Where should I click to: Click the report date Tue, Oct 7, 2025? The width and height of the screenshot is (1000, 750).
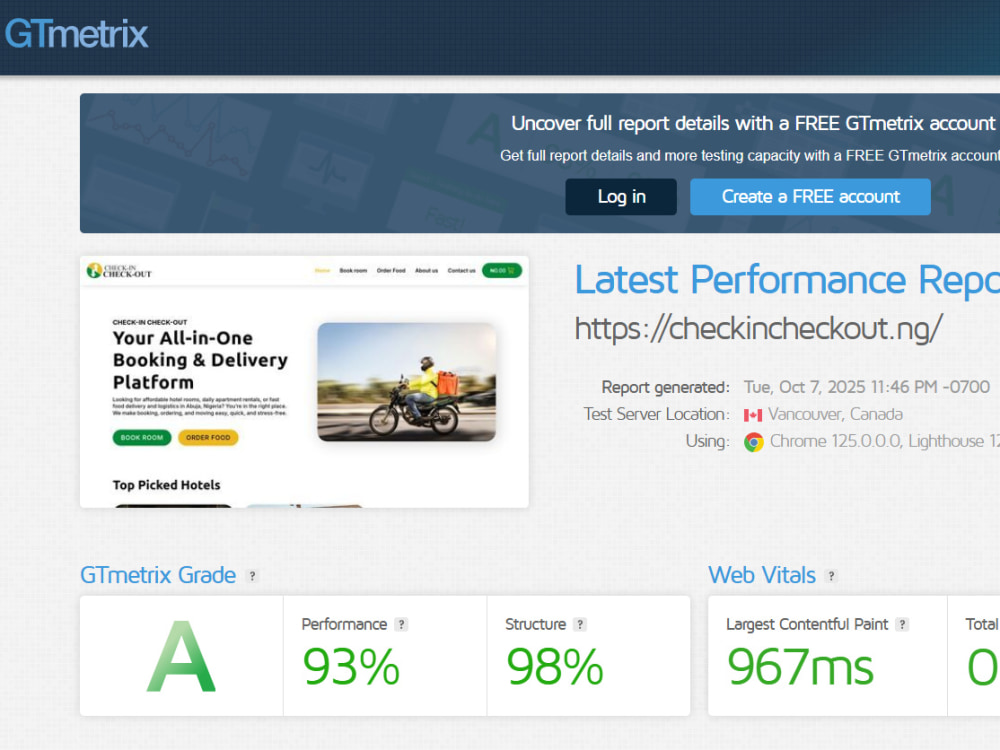coord(867,387)
